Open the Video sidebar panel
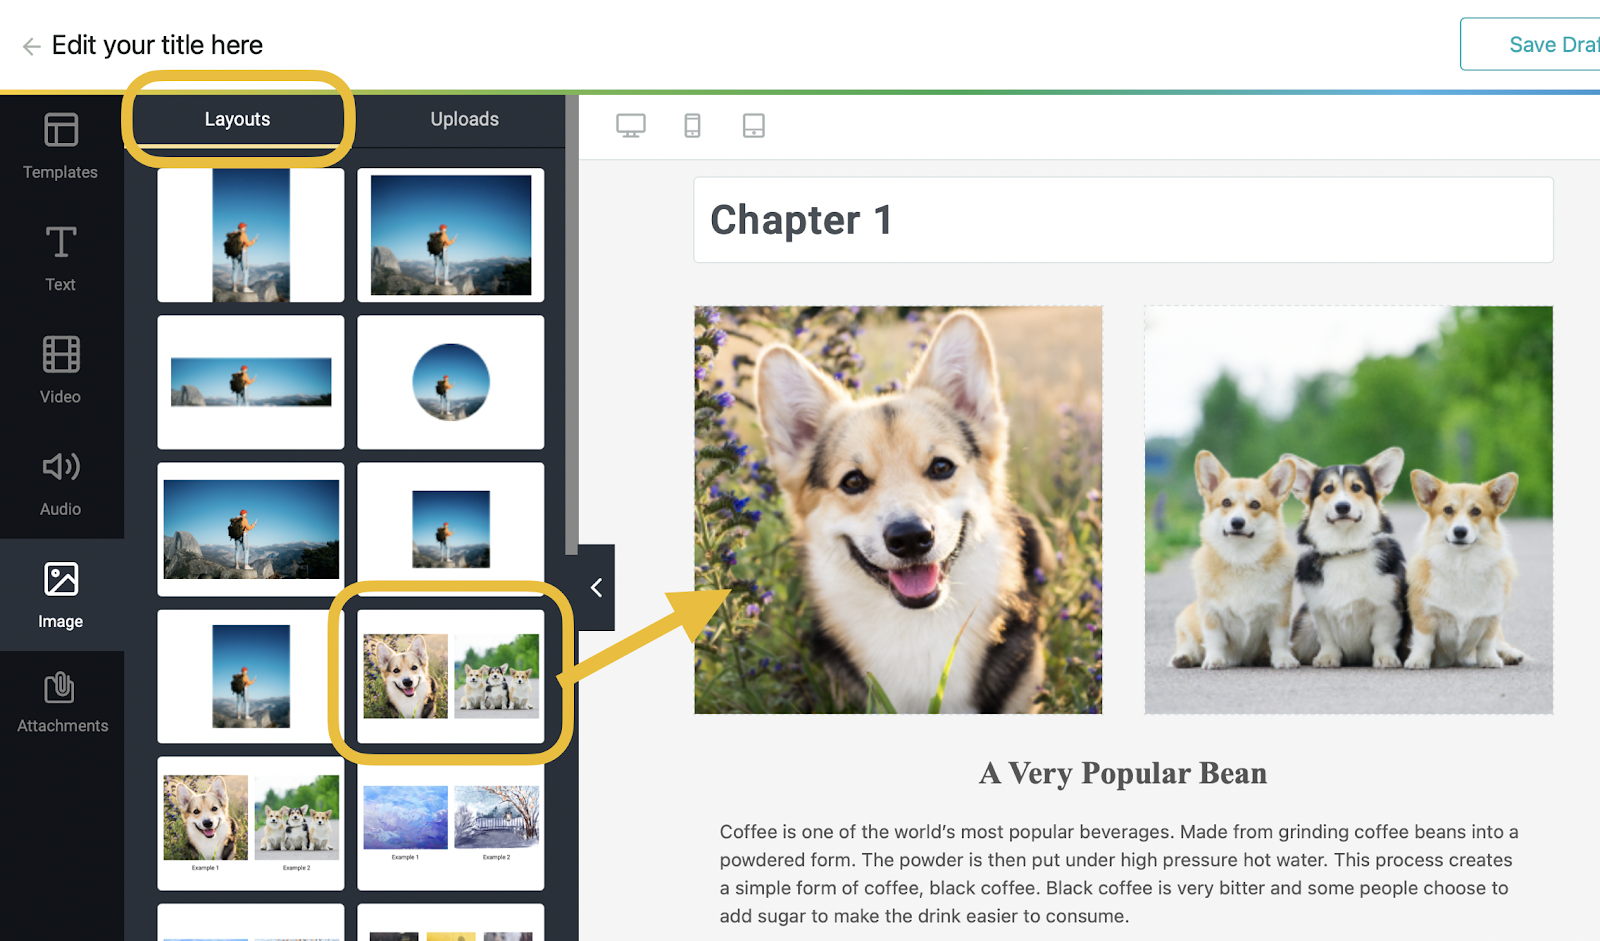Screen dimensions: 1600x941 pos(60,371)
